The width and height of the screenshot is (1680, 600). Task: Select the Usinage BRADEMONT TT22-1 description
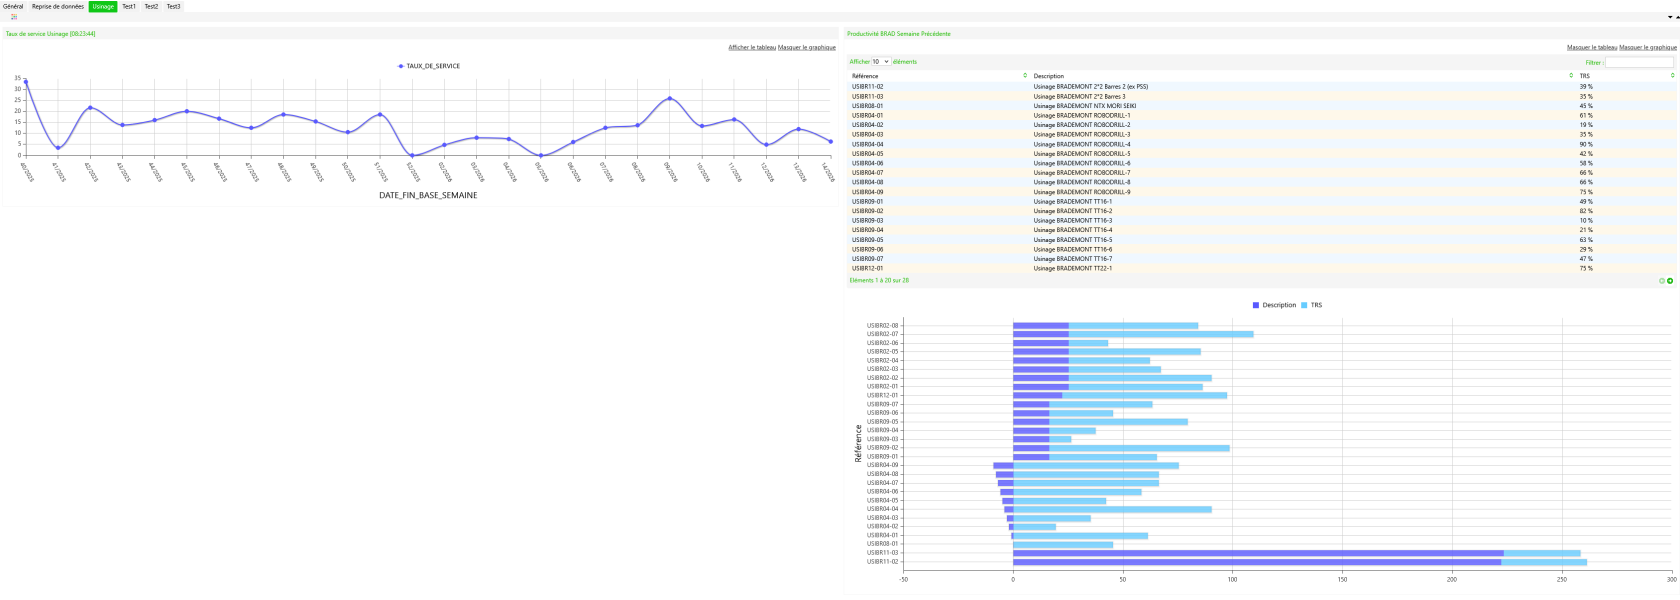point(1072,268)
